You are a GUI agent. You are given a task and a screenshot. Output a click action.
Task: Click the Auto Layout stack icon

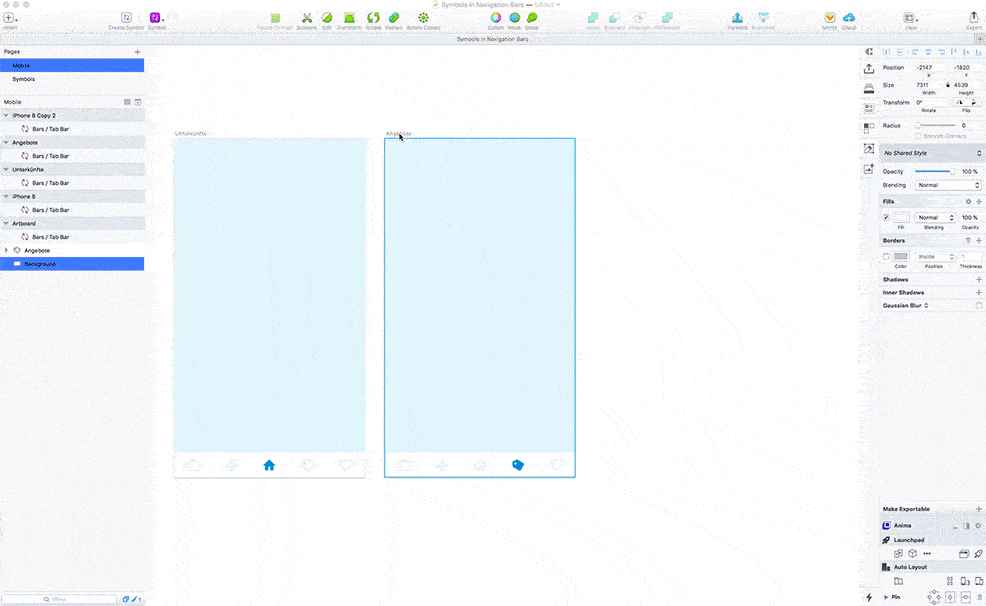(x=899, y=581)
